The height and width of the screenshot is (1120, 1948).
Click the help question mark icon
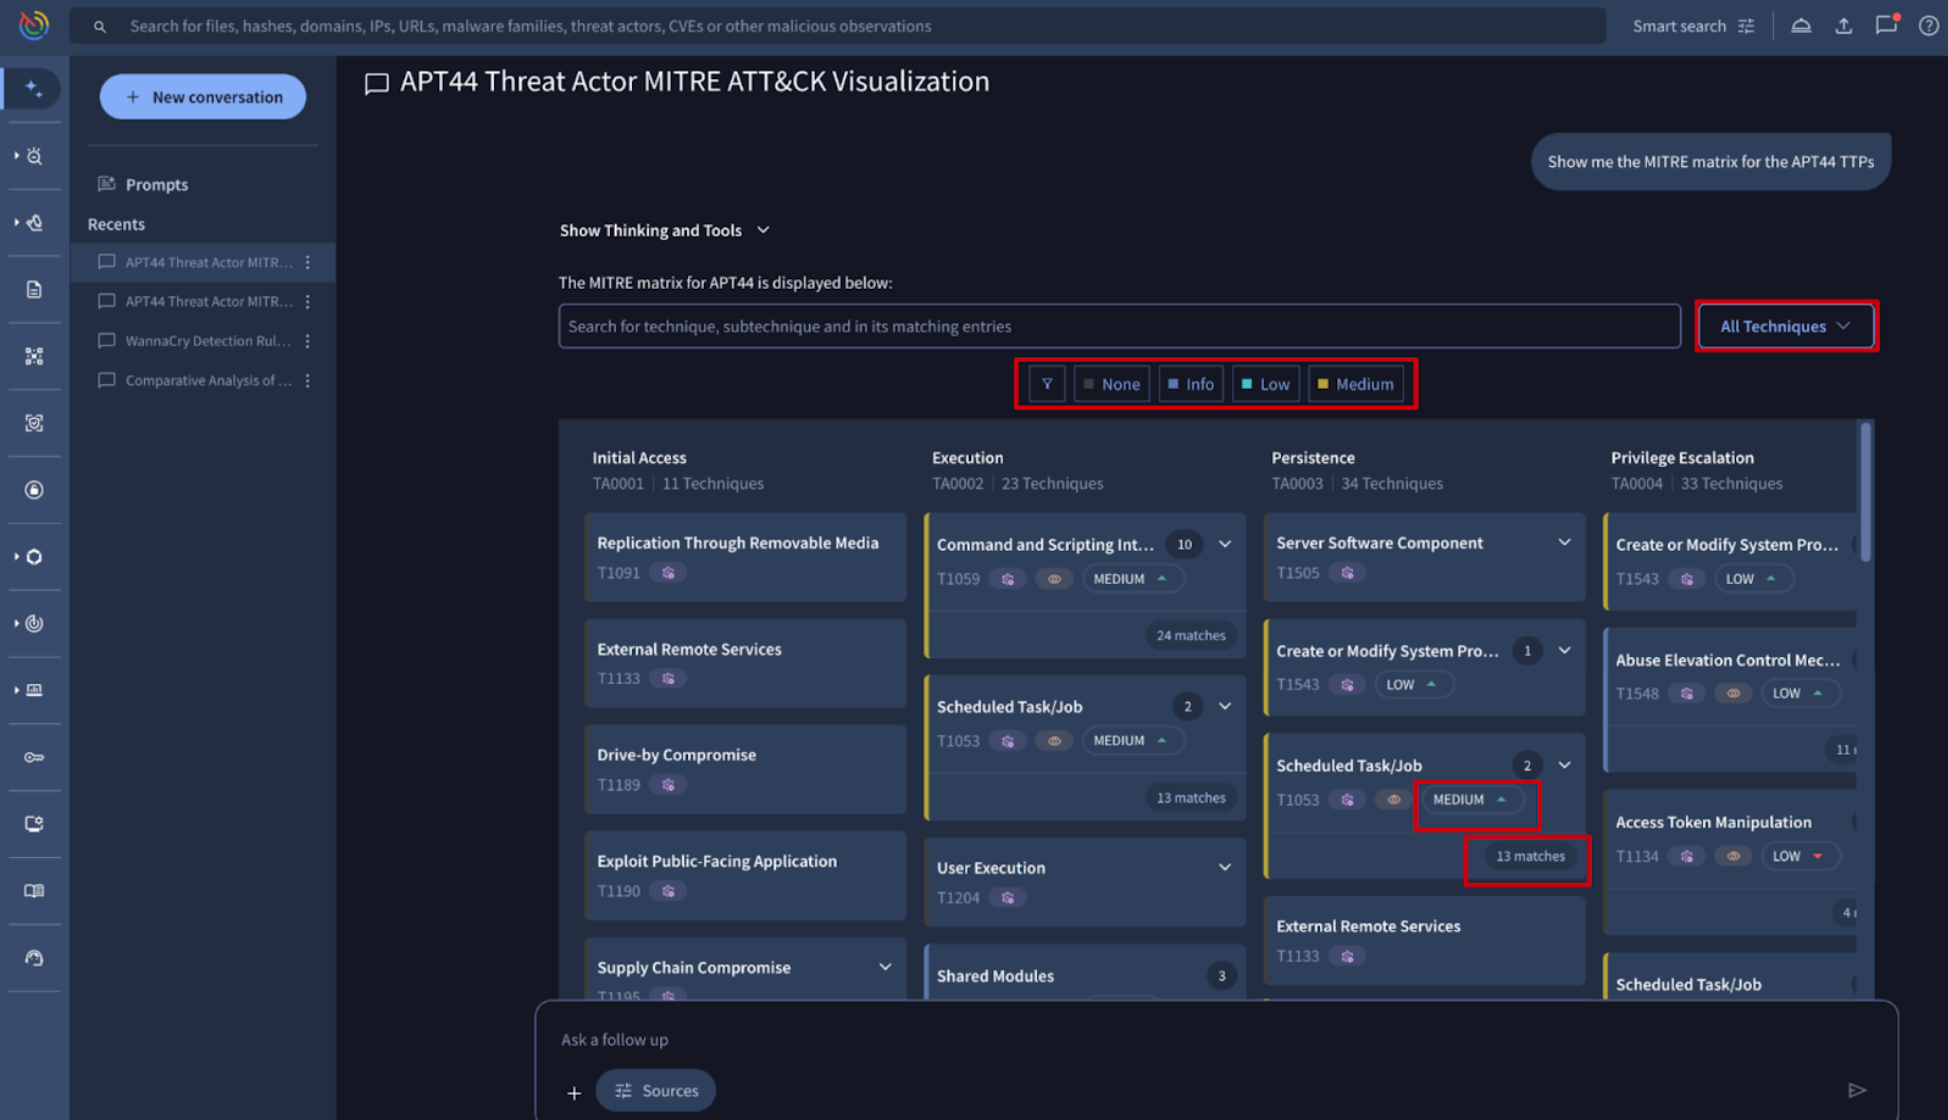[x=1928, y=26]
